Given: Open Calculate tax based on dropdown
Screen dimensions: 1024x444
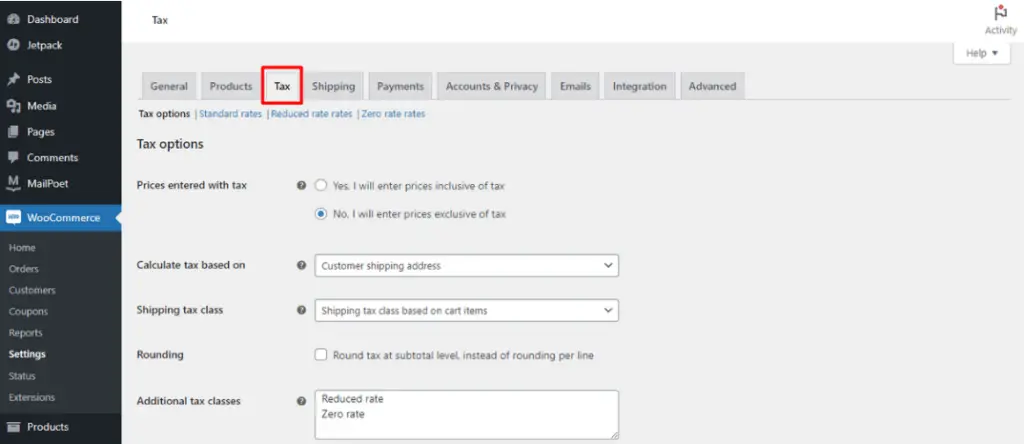Looking at the screenshot, I should coord(466,266).
